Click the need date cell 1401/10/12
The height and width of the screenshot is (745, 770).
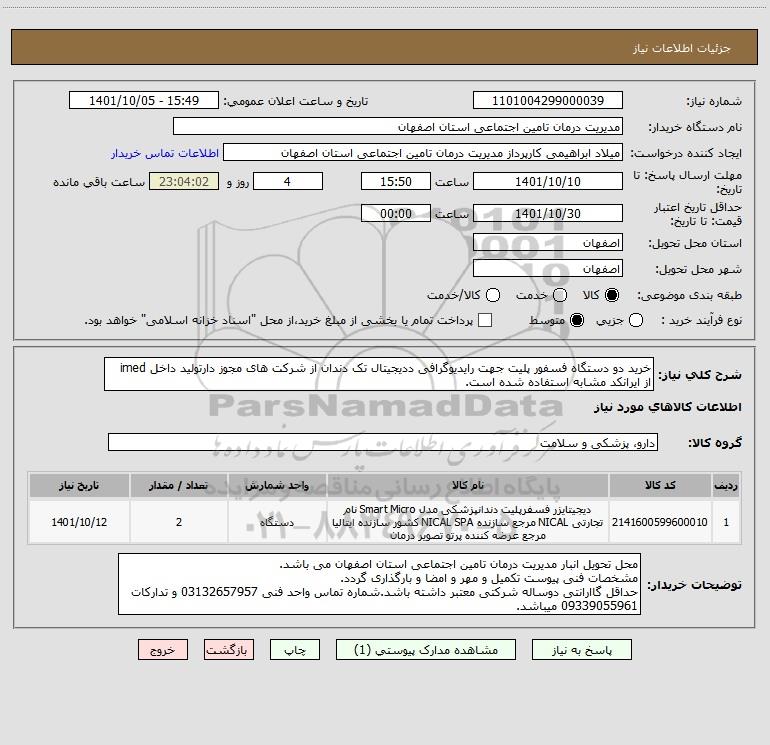pyautogui.click(x=79, y=522)
